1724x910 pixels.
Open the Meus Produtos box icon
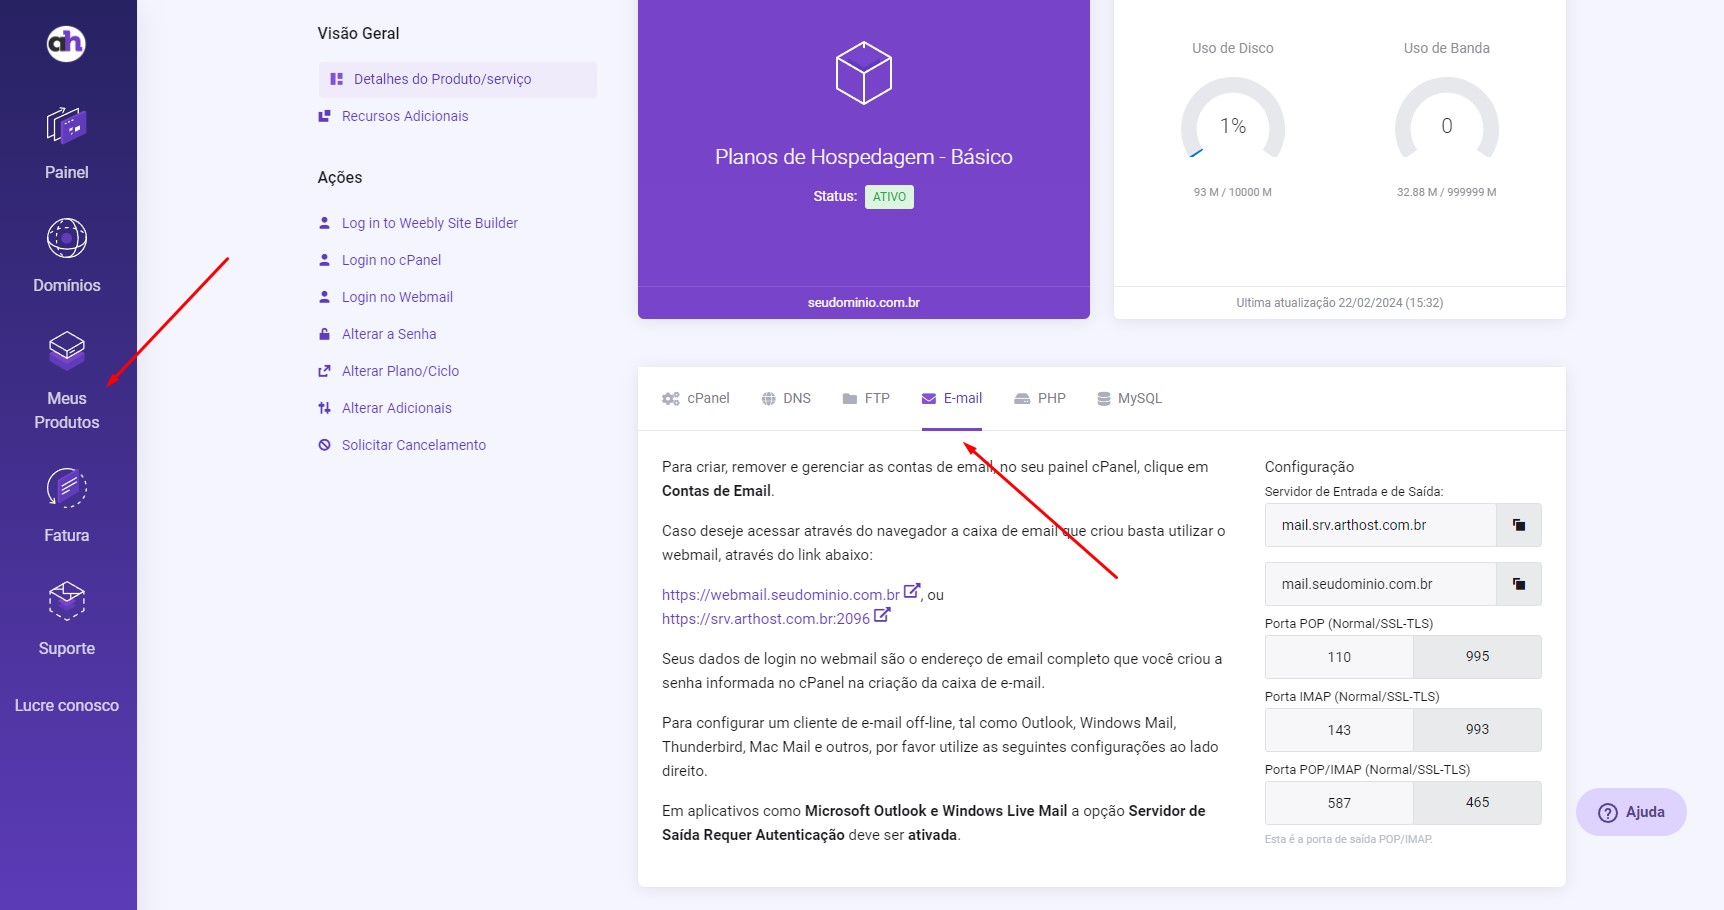coord(66,350)
